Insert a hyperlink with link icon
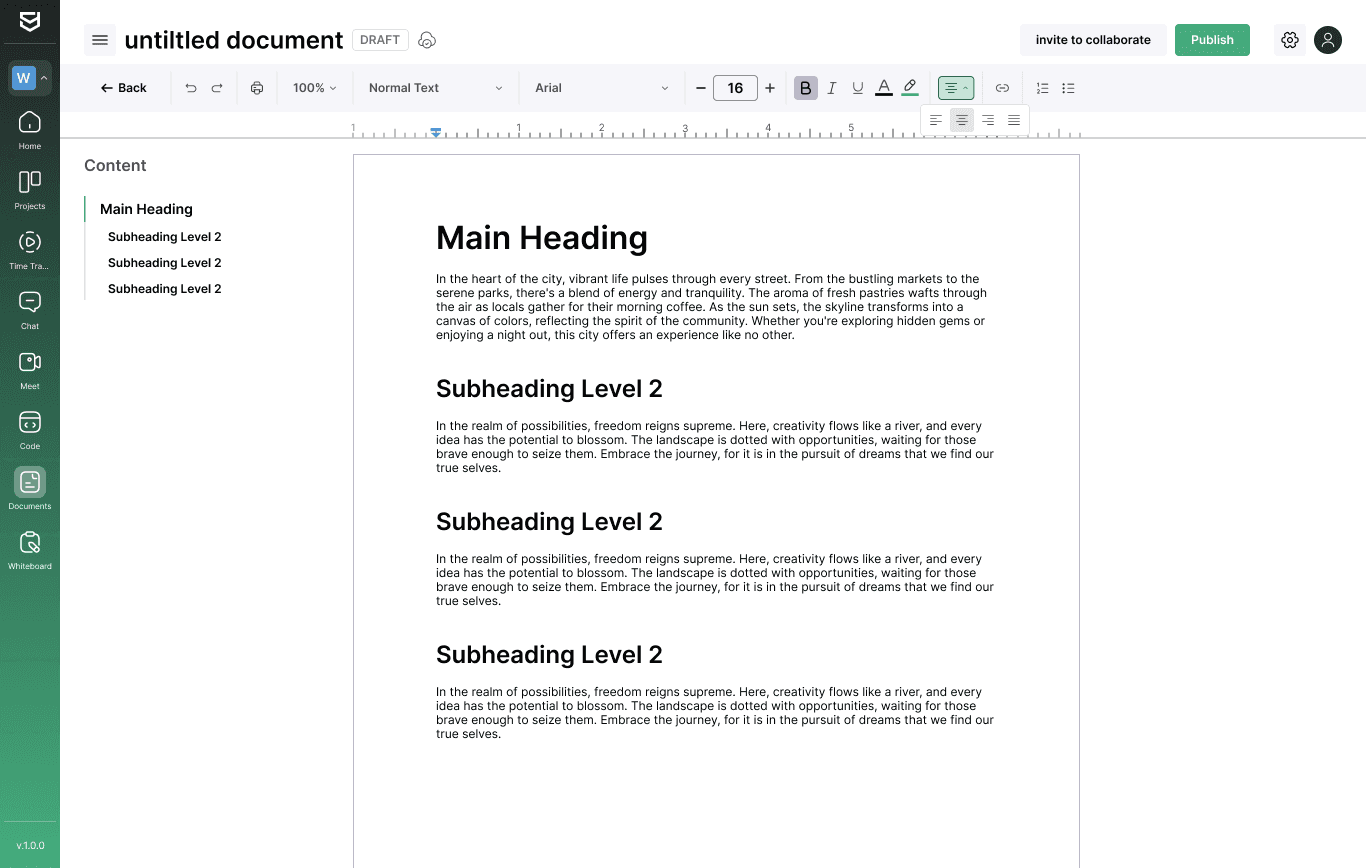 click(x=1002, y=88)
